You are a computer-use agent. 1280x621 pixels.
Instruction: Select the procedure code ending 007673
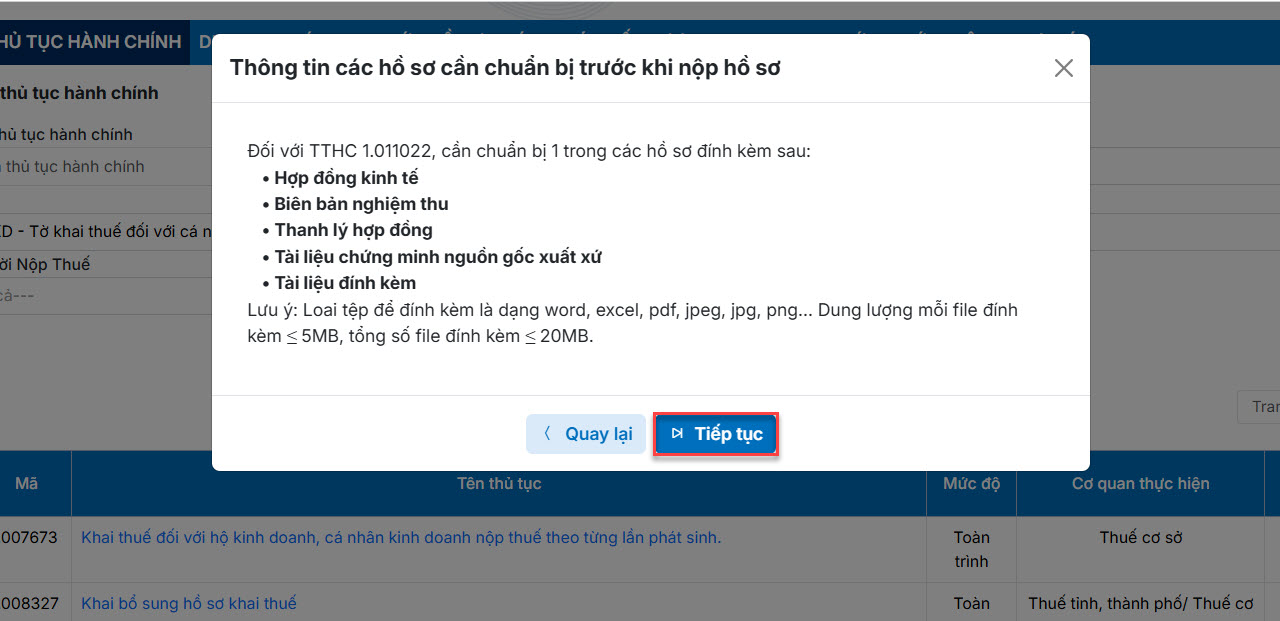coord(30,538)
